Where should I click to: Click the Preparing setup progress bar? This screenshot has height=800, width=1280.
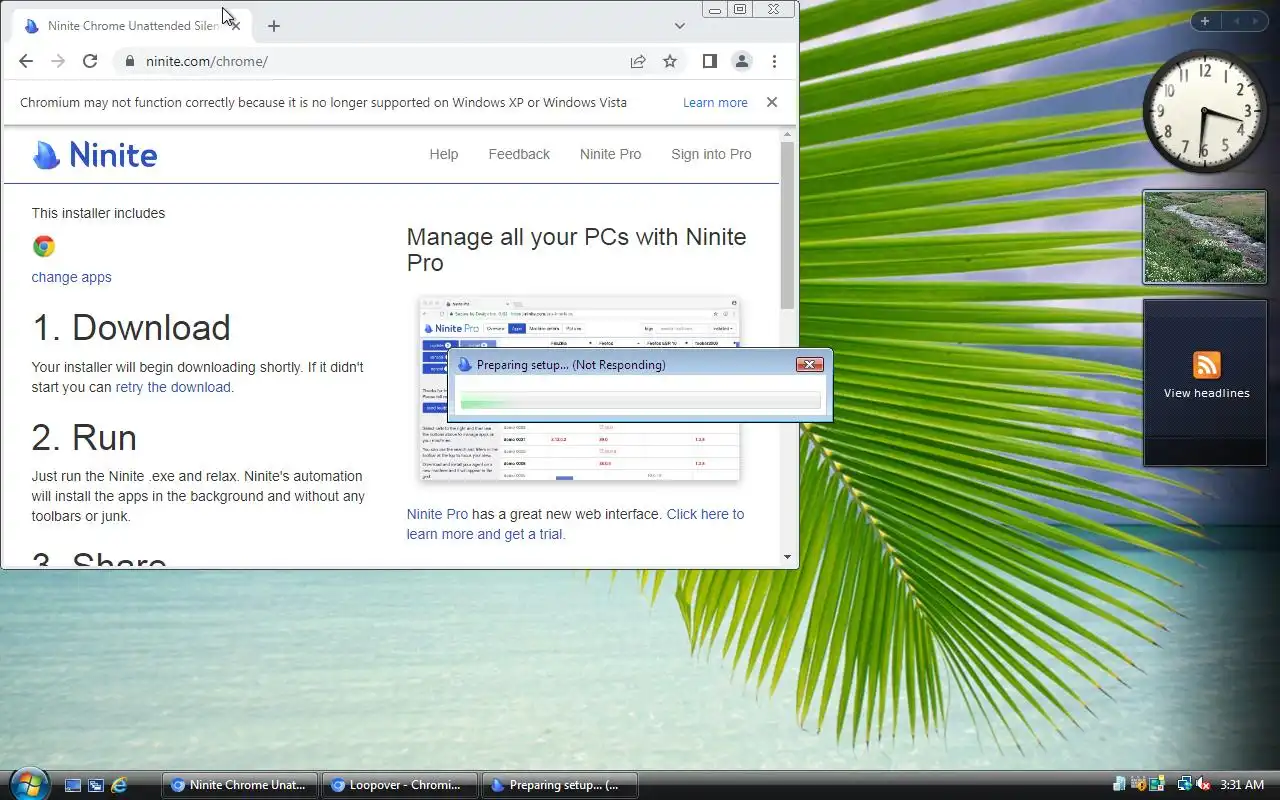[x=639, y=401]
